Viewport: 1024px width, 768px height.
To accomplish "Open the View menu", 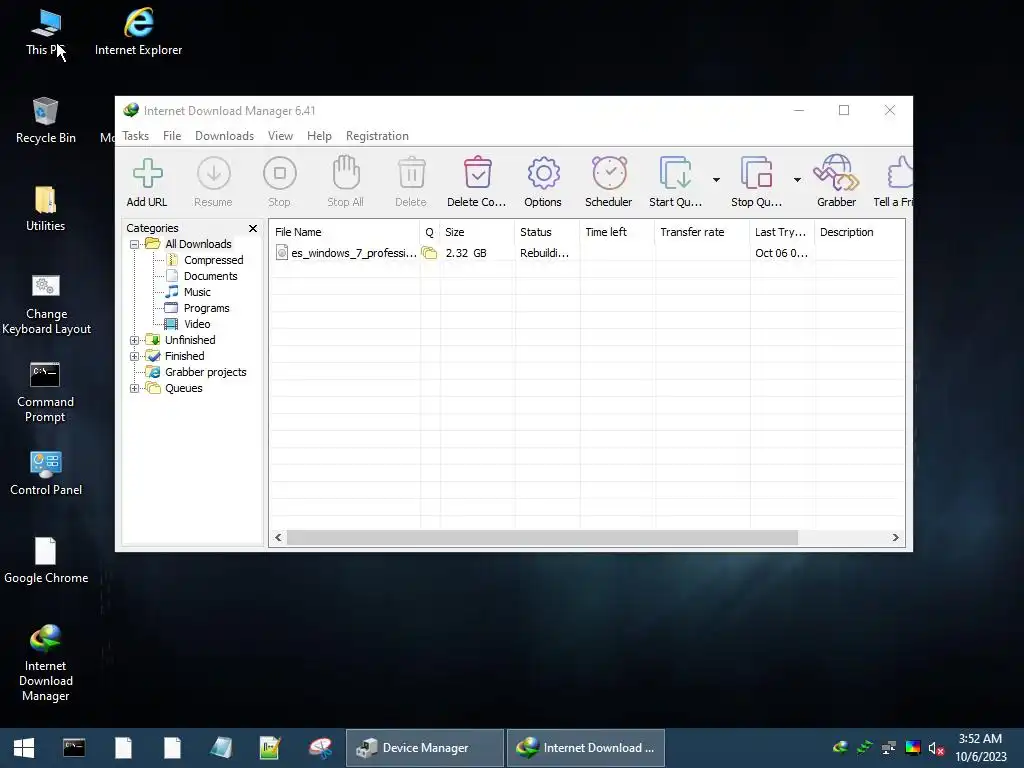I will point(280,136).
